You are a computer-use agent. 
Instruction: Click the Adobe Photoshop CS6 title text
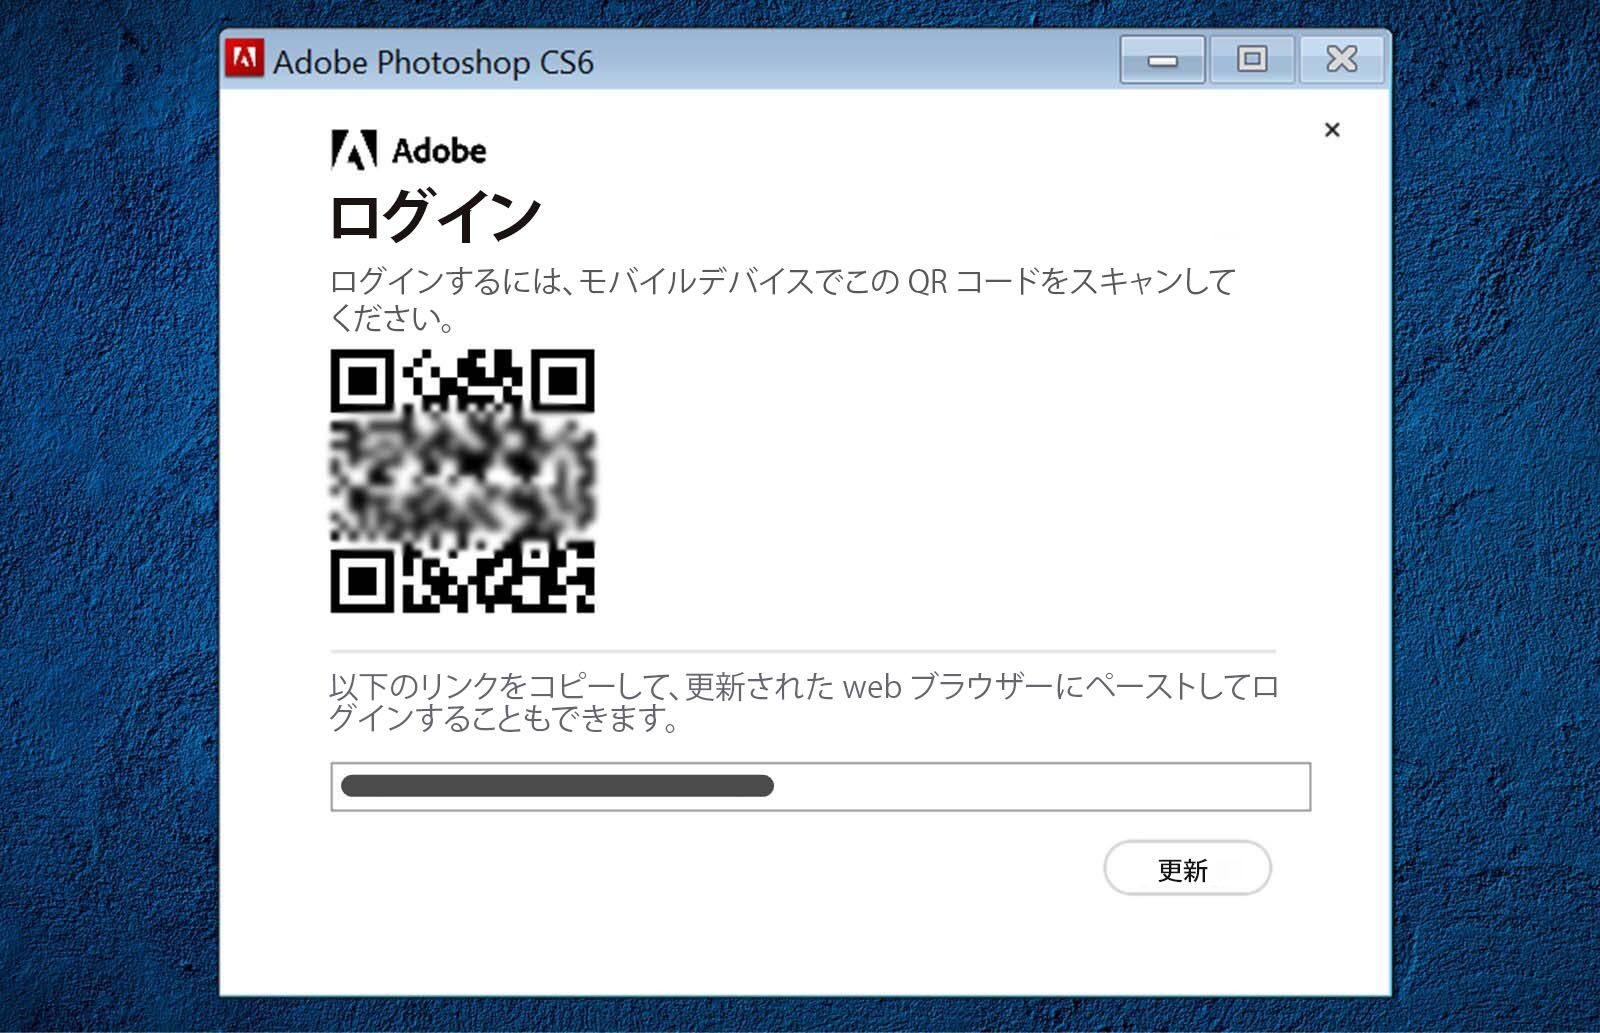pyautogui.click(x=433, y=62)
